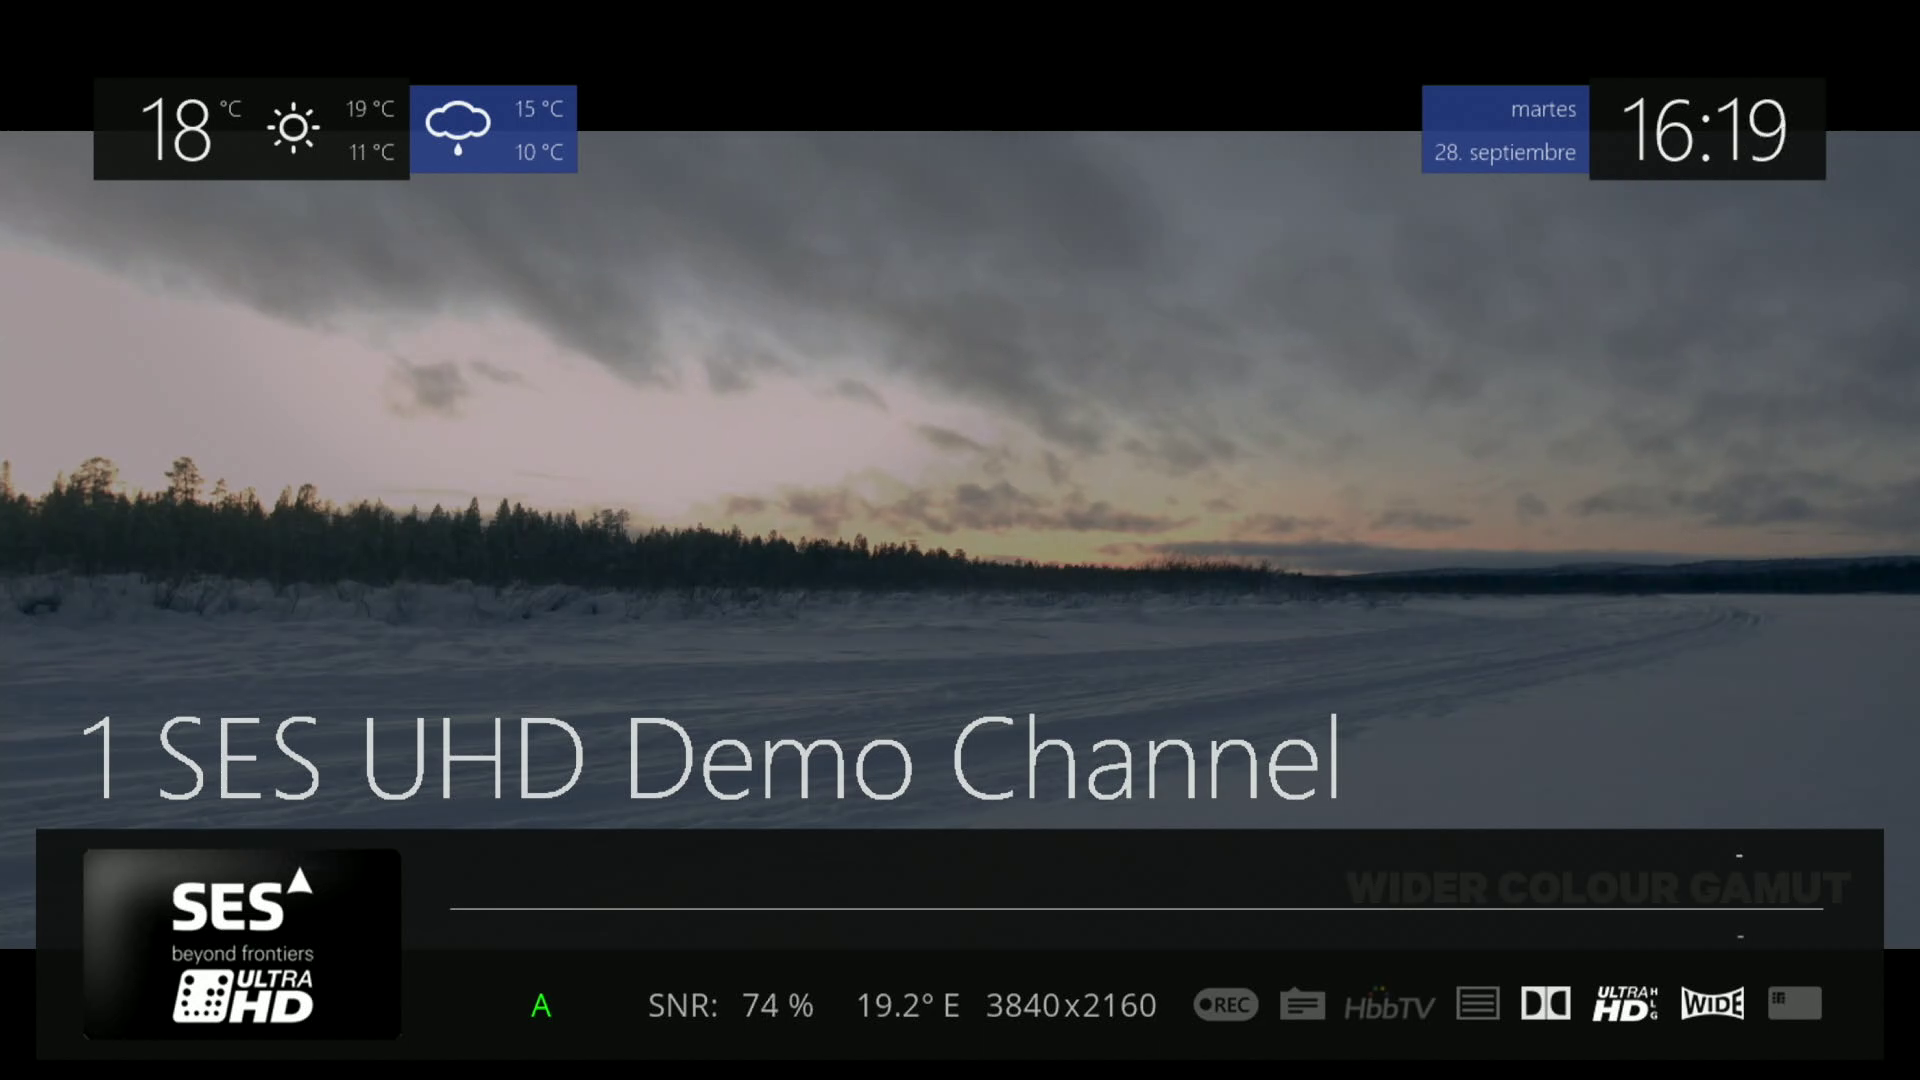This screenshot has height=1080, width=1920.
Task: Click the subtitles speech-bubble icon
Action: 1302,1004
